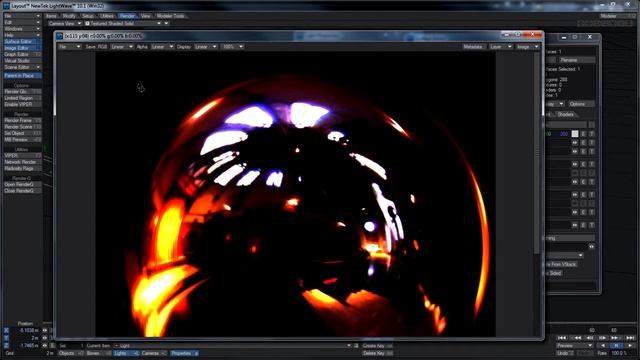Click Delete Key
Image resolution: width=640 pixels, height=360 pixels.
[x=377, y=353]
